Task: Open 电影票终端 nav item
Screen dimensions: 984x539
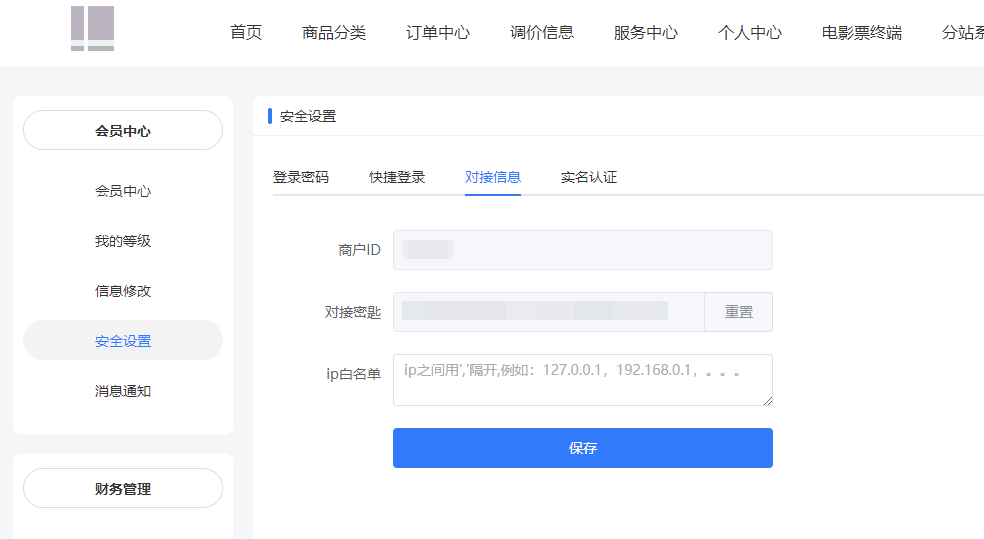Action: (x=862, y=33)
